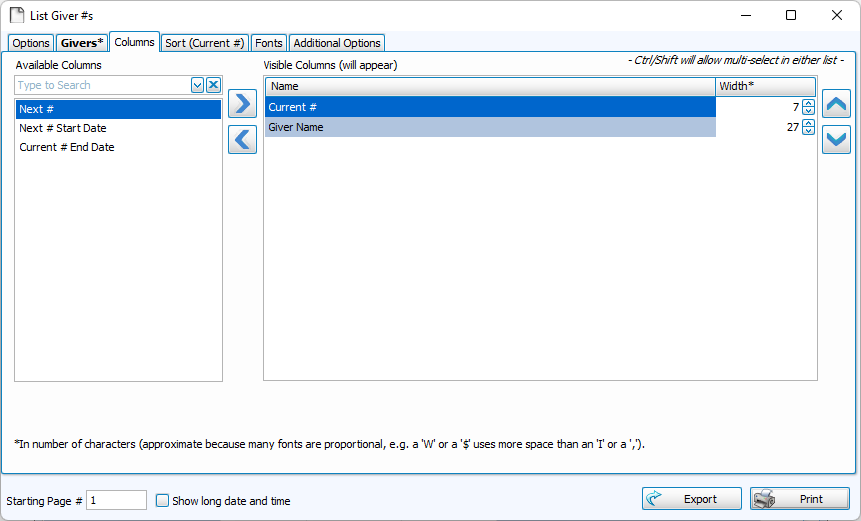Clear the search box with X icon

click(213, 86)
